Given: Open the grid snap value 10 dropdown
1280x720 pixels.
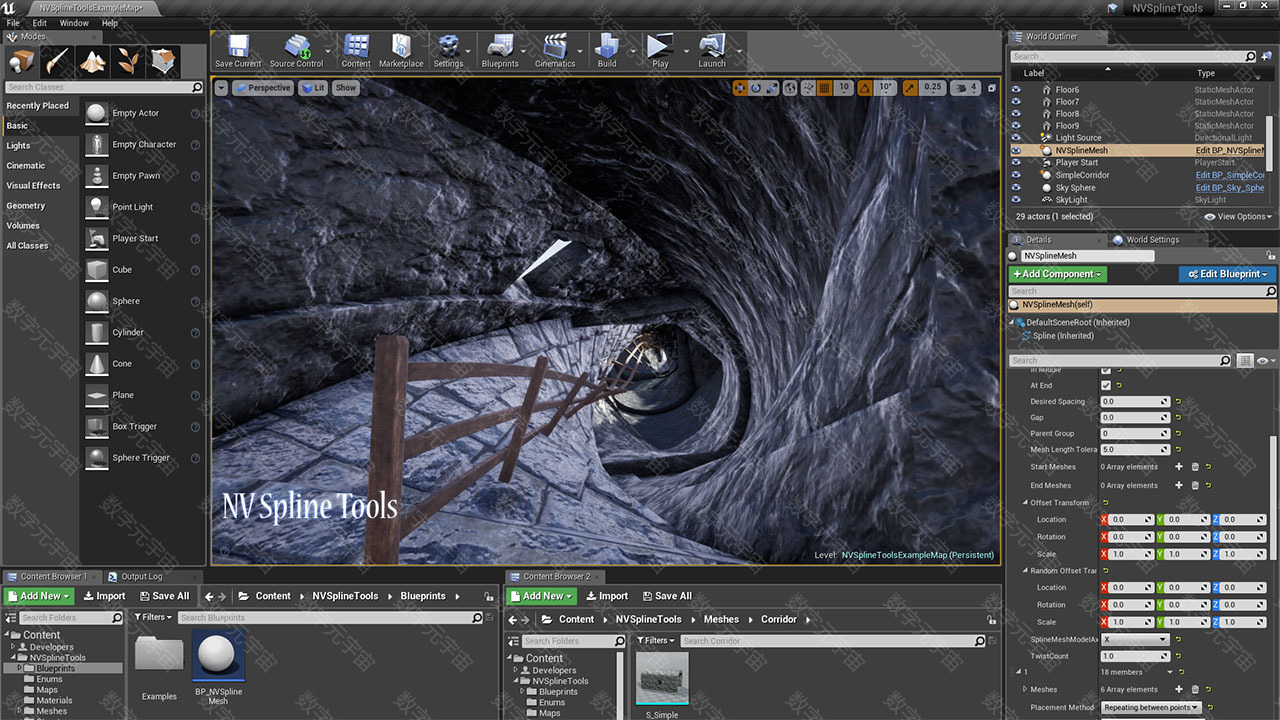Looking at the screenshot, I should 844,88.
